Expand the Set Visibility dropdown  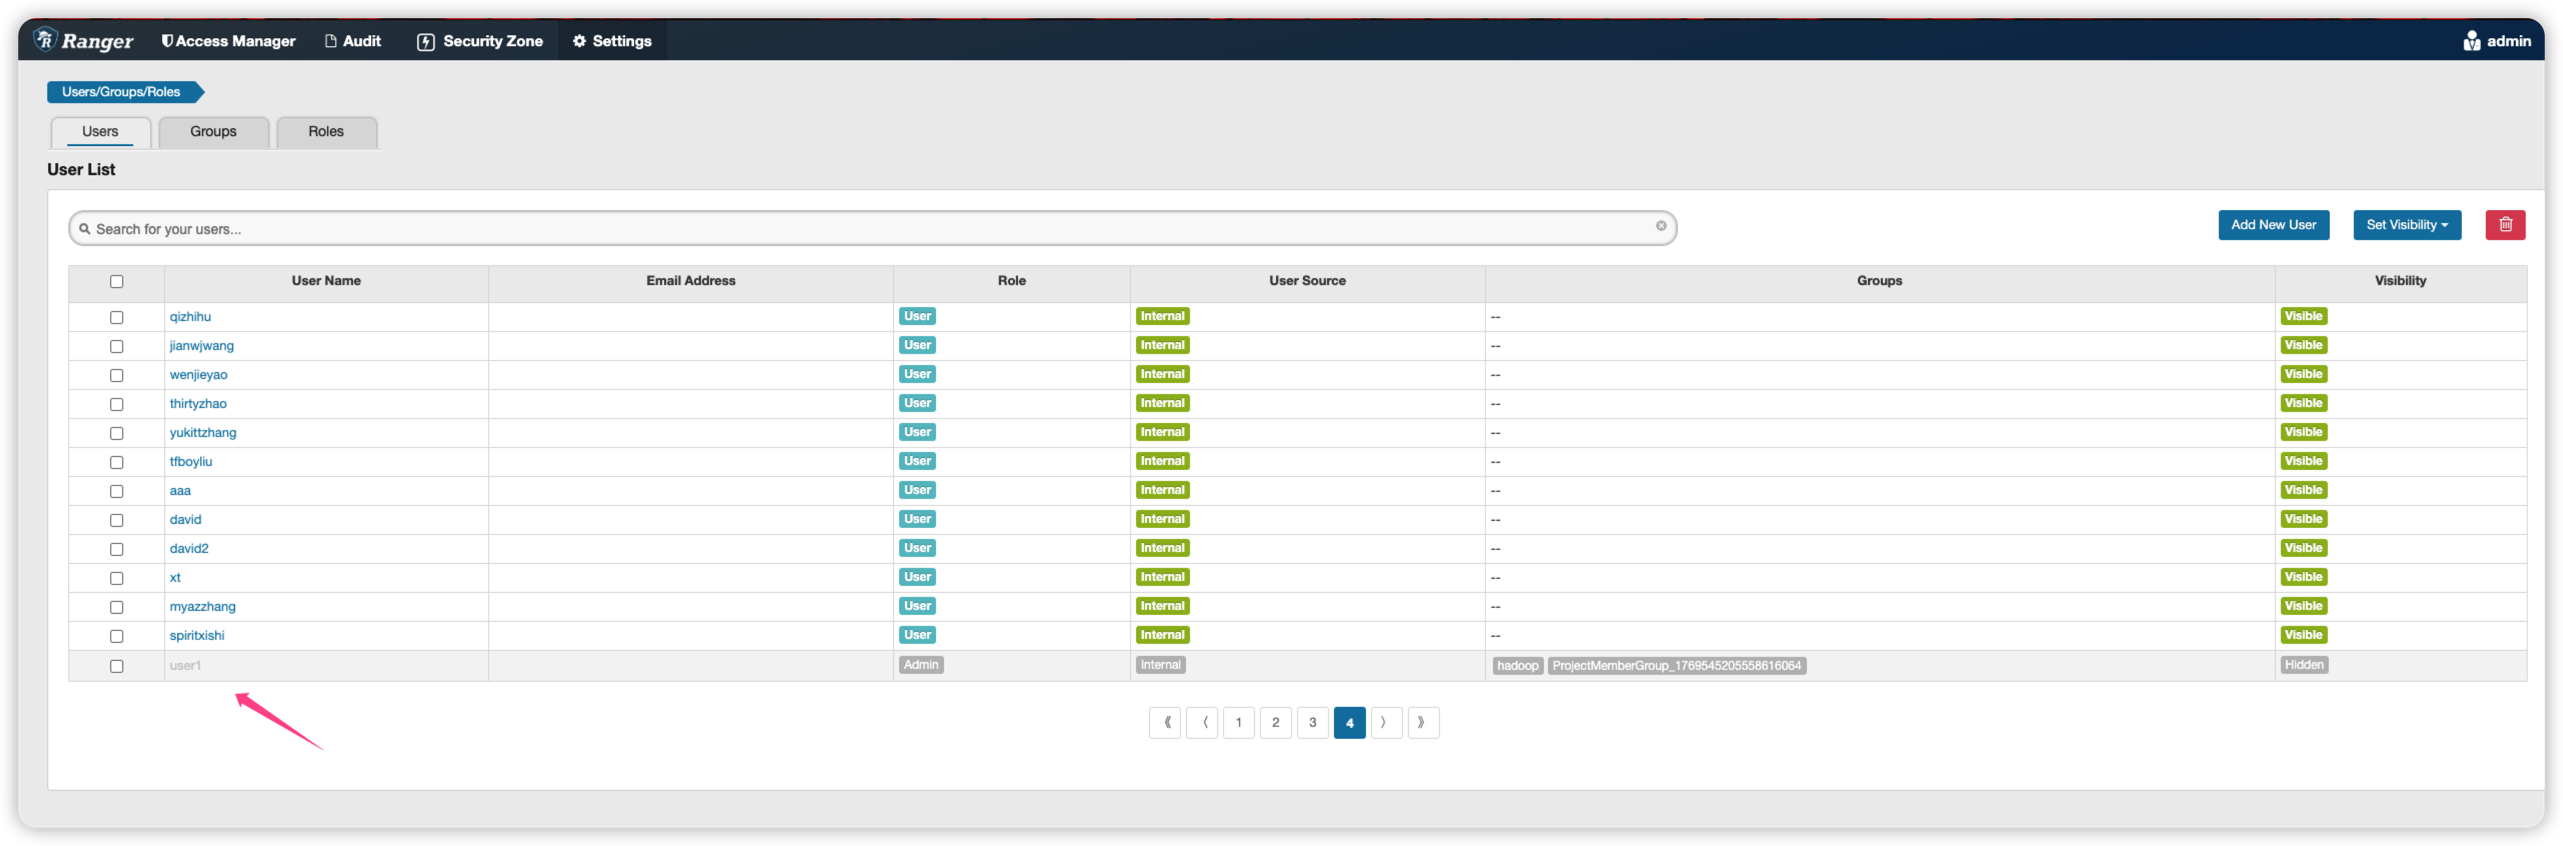[2406, 225]
